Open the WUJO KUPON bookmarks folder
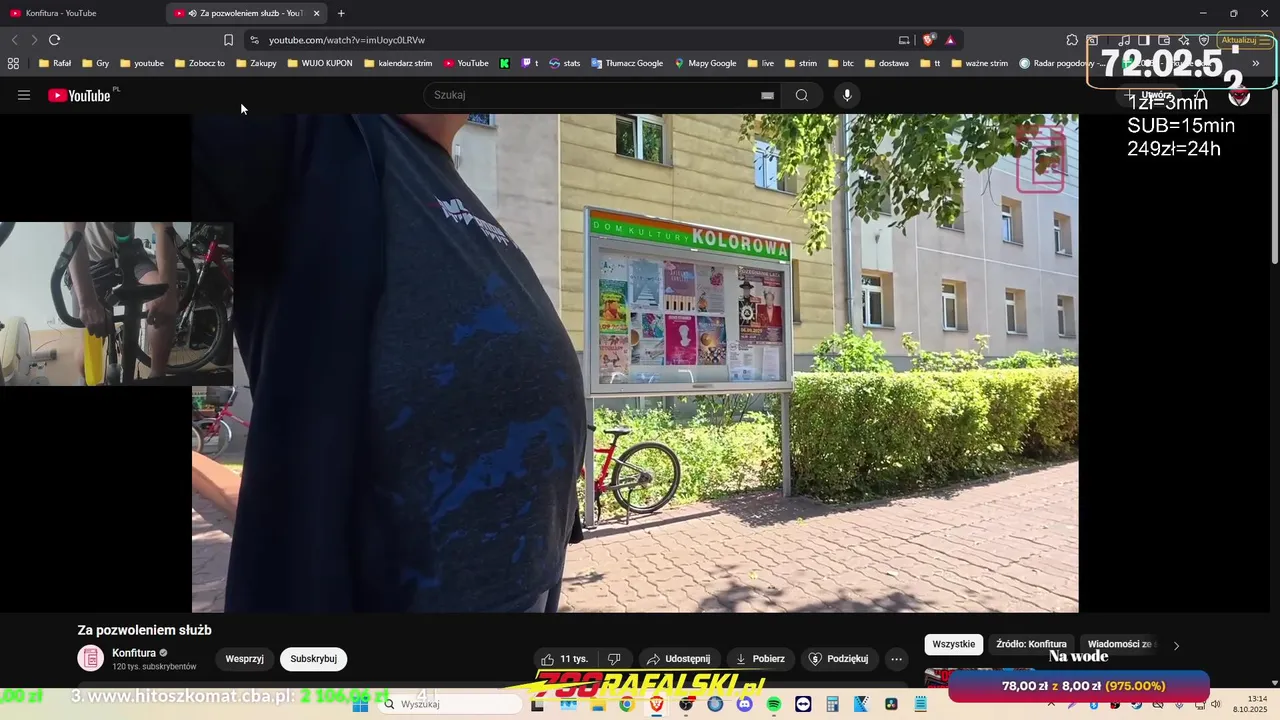The width and height of the screenshot is (1280, 720). [x=320, y=63]
